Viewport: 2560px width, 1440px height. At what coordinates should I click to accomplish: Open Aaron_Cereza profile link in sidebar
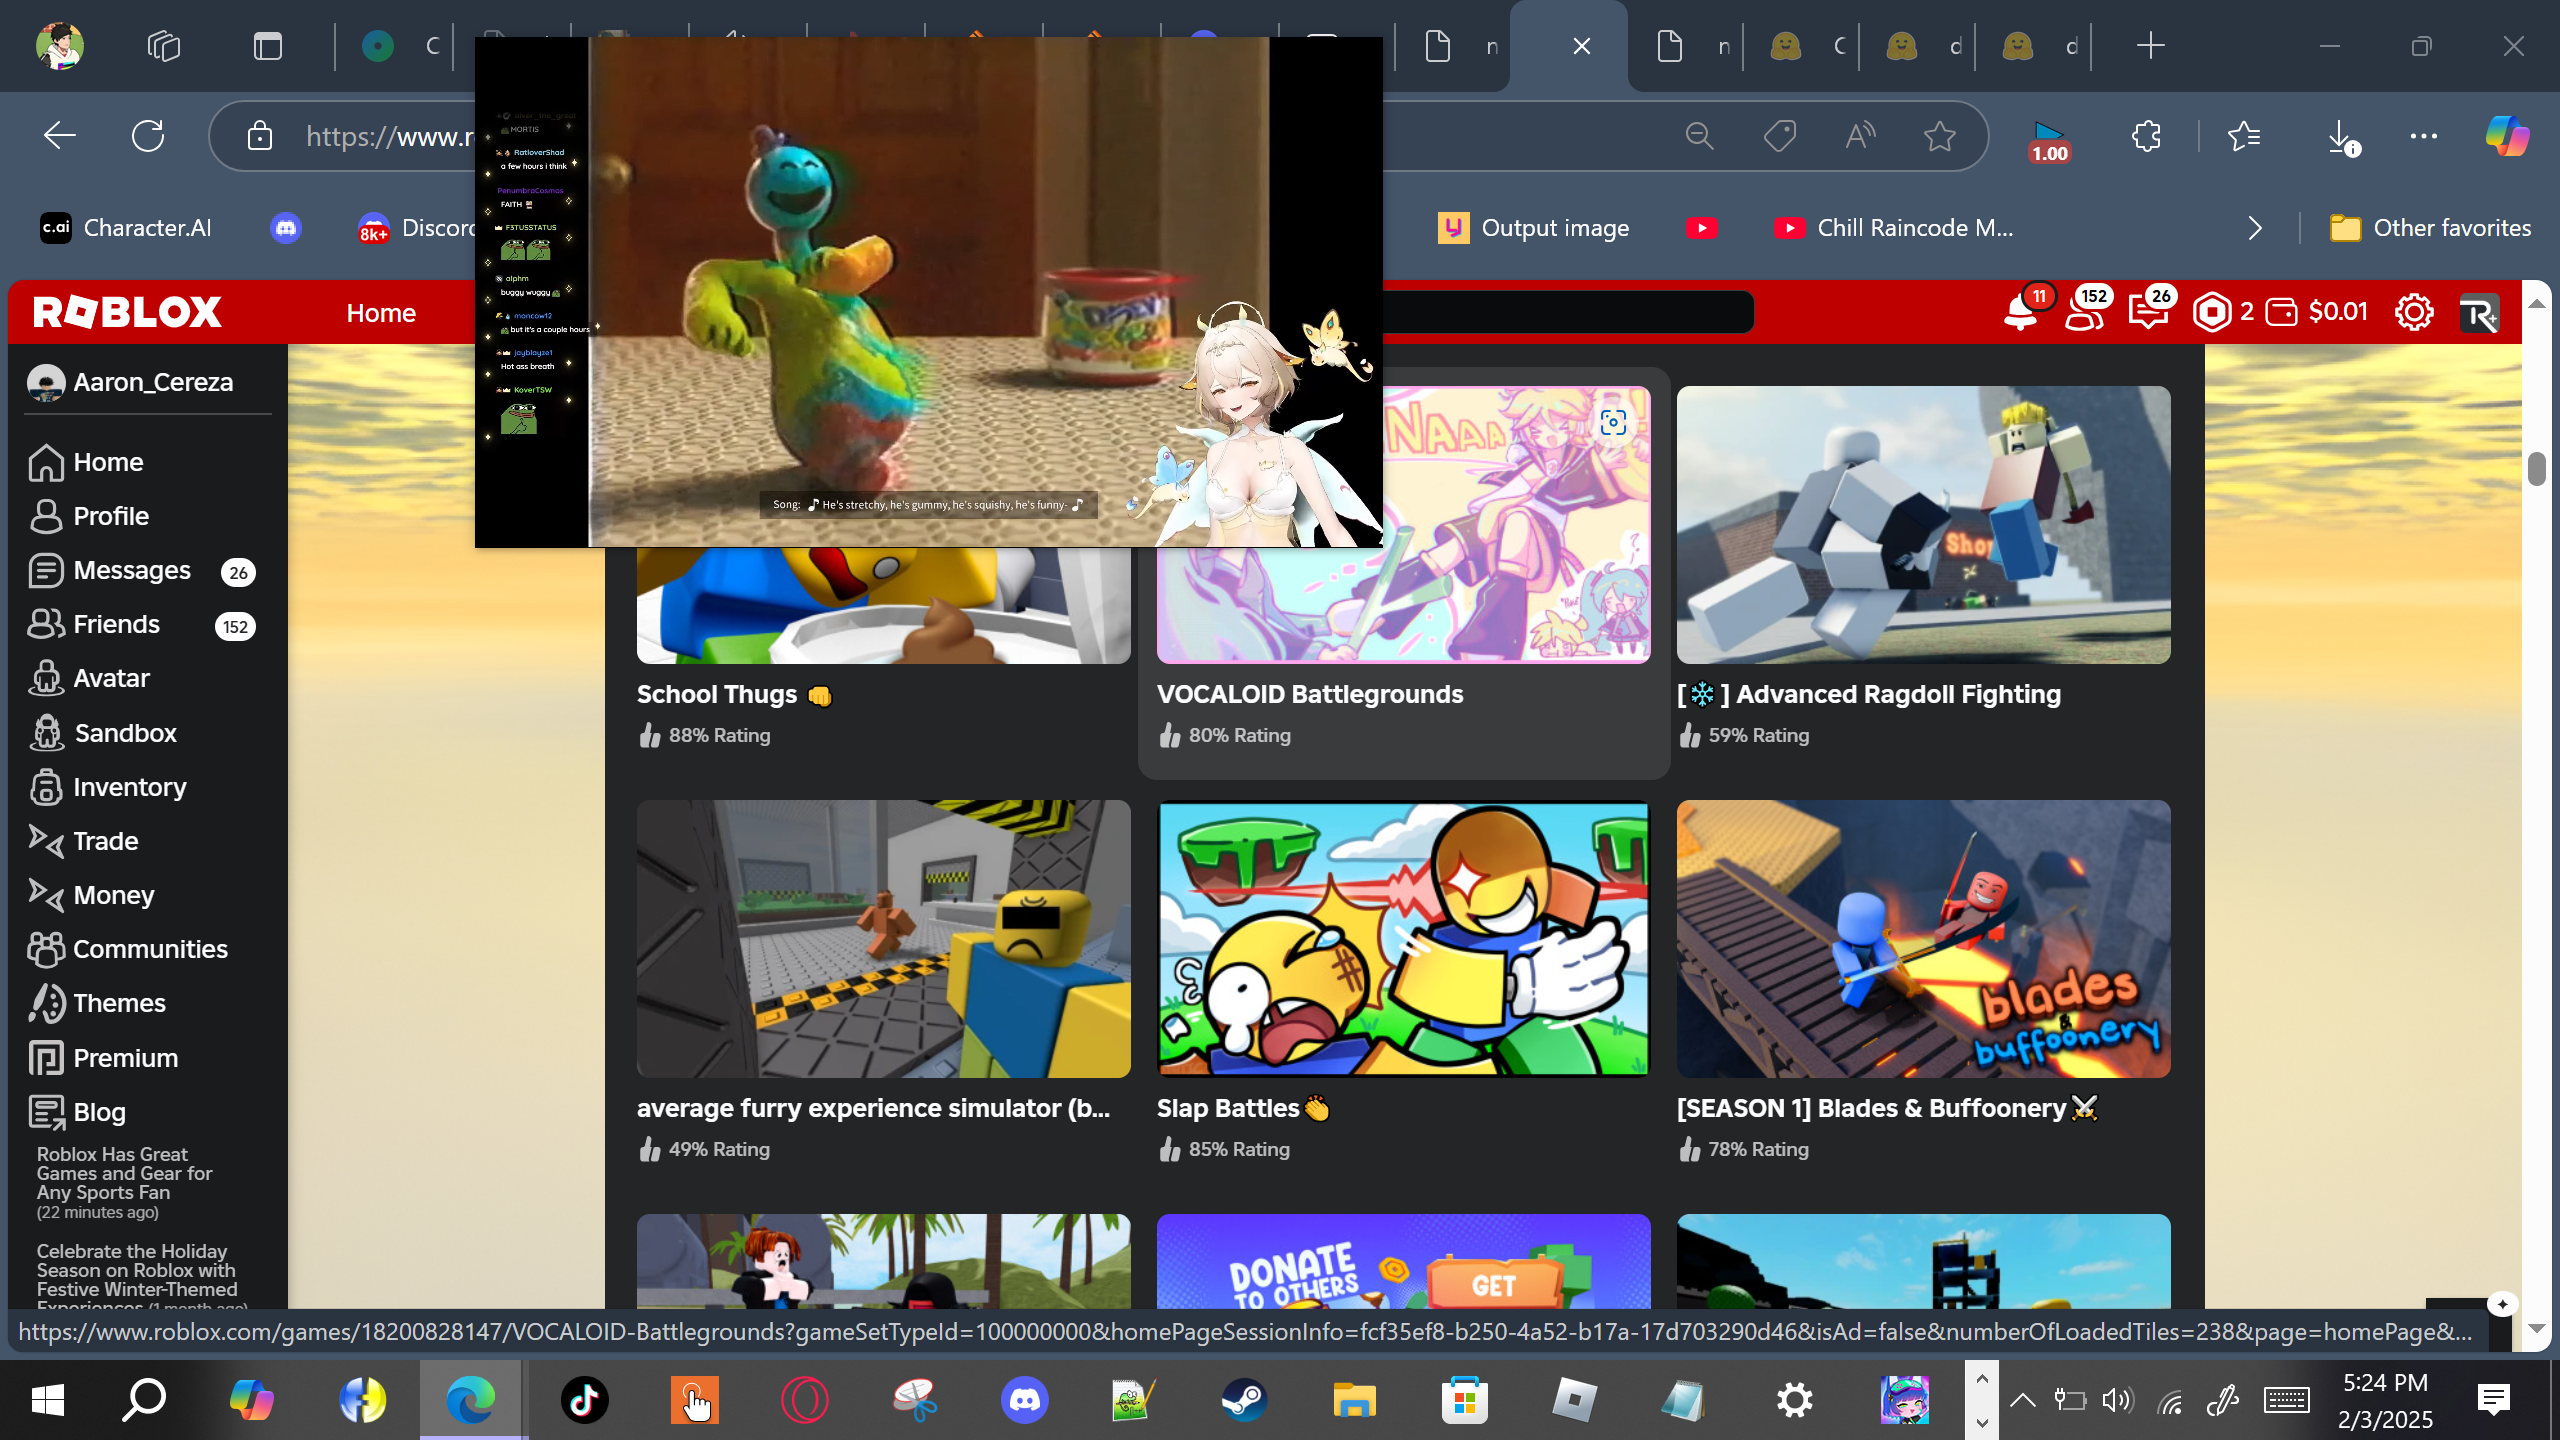click(x=133, y=382)
